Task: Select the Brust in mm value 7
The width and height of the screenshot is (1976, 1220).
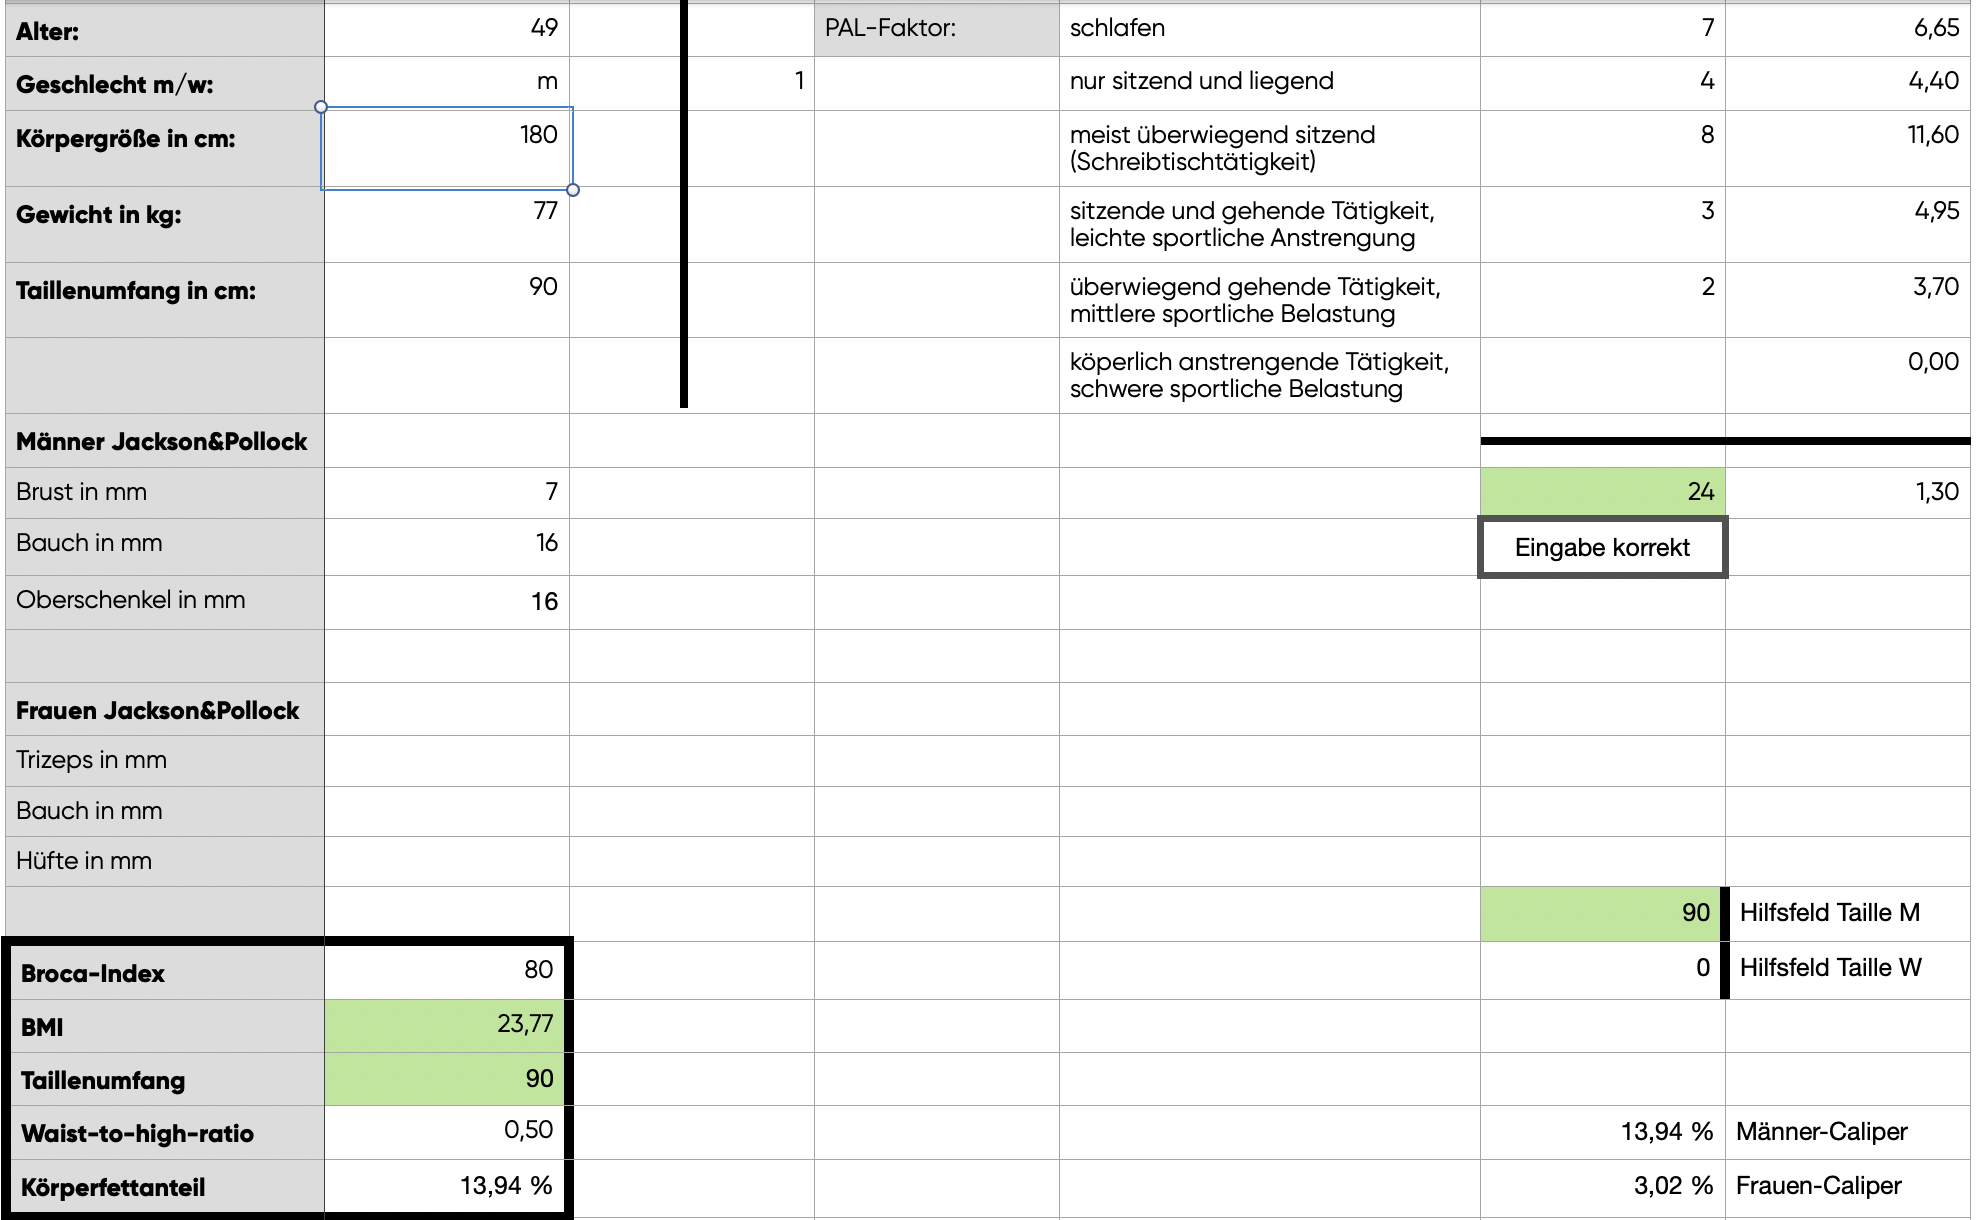Action: (446, 492)
